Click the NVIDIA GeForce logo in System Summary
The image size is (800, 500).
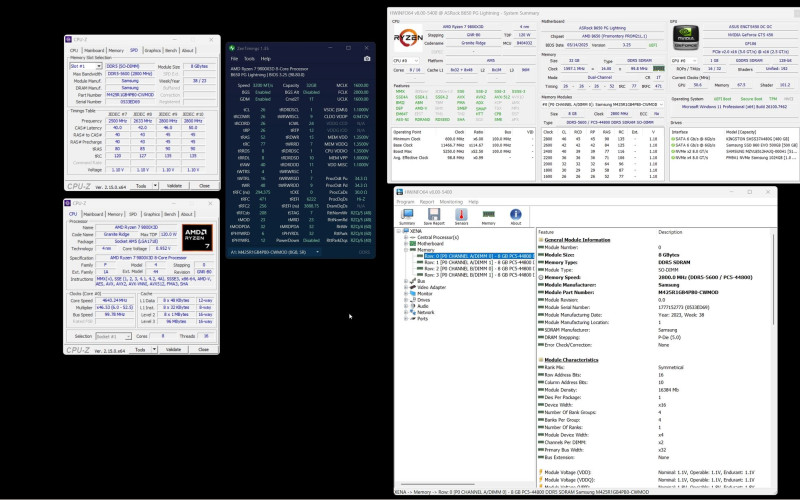pyautogui.click(x=685, y=38)
